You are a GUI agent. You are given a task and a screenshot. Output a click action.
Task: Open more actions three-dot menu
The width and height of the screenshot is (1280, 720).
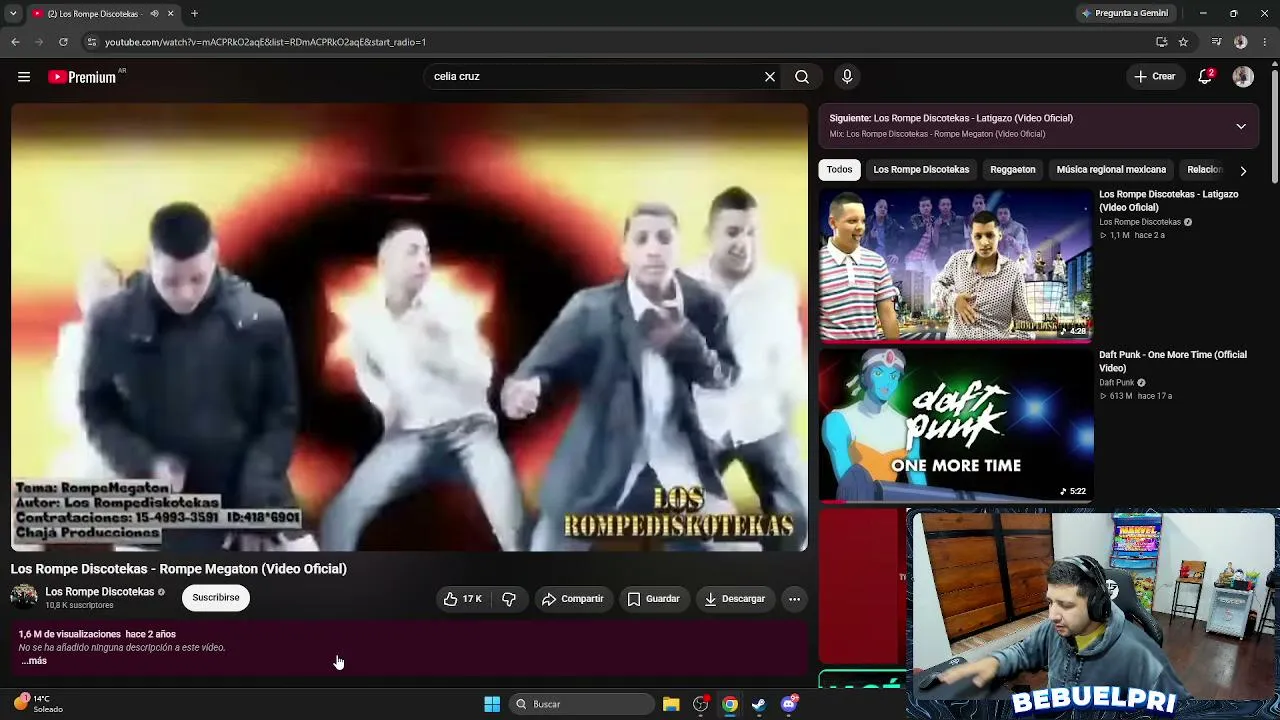tap(794, 599)
